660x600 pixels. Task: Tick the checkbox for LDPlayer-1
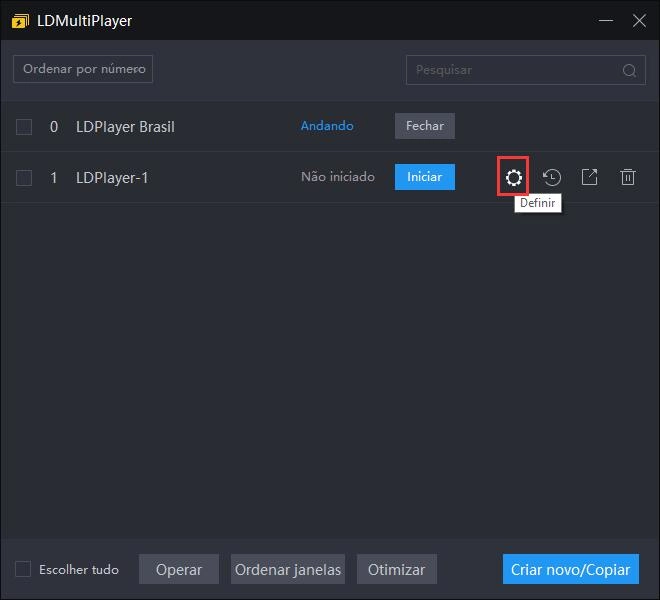24,177
